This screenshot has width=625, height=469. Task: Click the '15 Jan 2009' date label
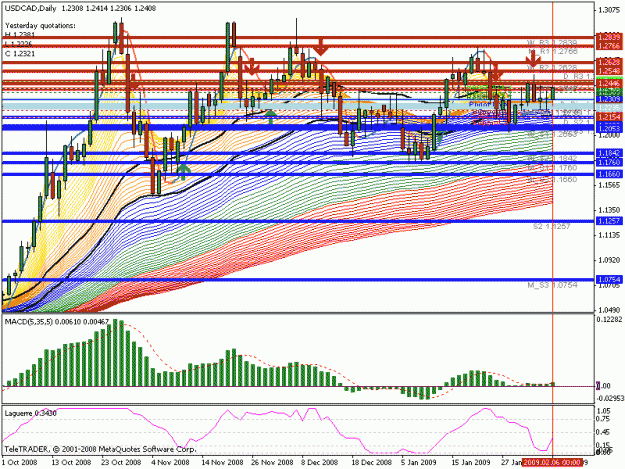[x=470, y=462]
